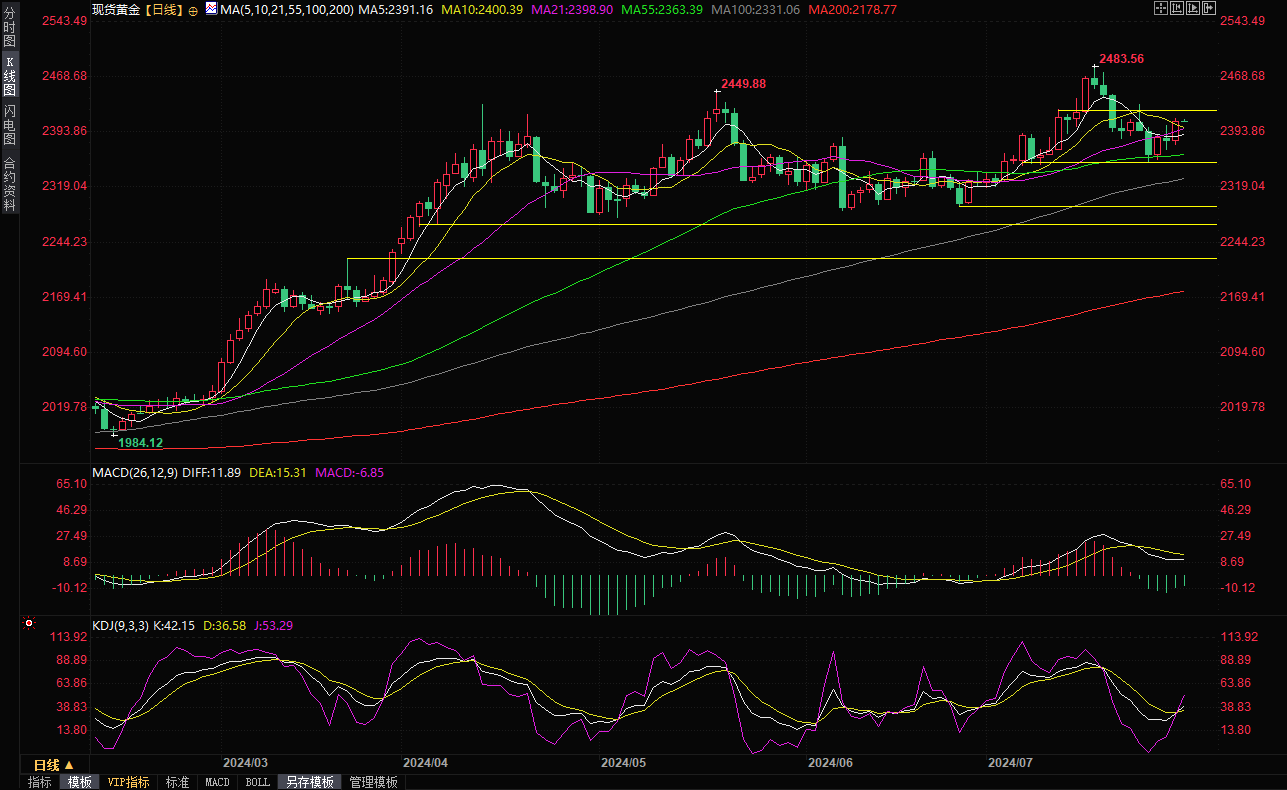Screen dimensions: 1287x790
Task: Open 管理模板 template manager
Action: click(373, 782)
